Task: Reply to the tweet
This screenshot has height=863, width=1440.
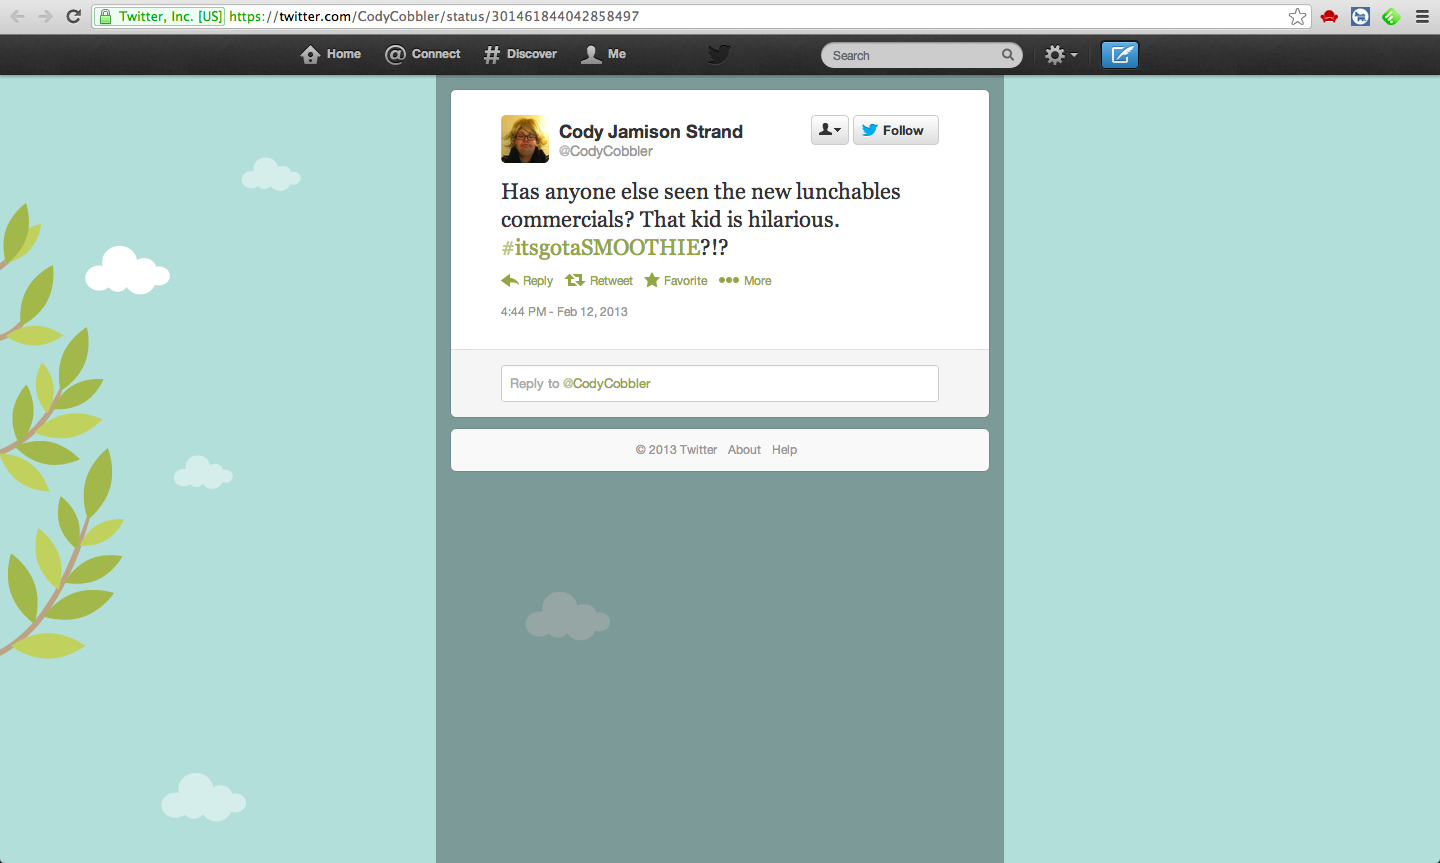Action: click(x=527, y=281)
